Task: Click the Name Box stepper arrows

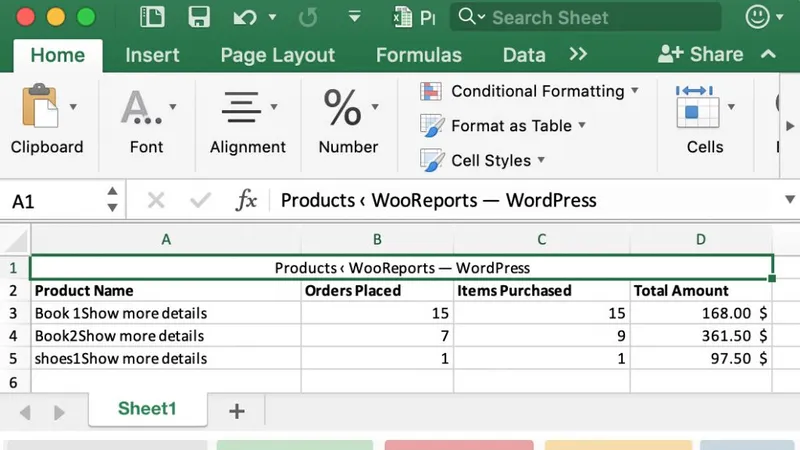Action: pos(112,199)
